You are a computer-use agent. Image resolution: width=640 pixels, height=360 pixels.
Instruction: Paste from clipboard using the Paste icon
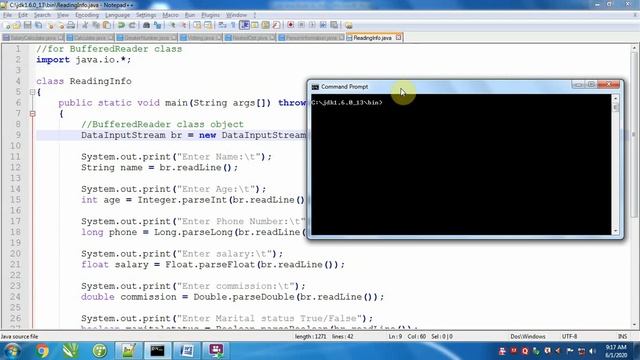tap(107, 25)
